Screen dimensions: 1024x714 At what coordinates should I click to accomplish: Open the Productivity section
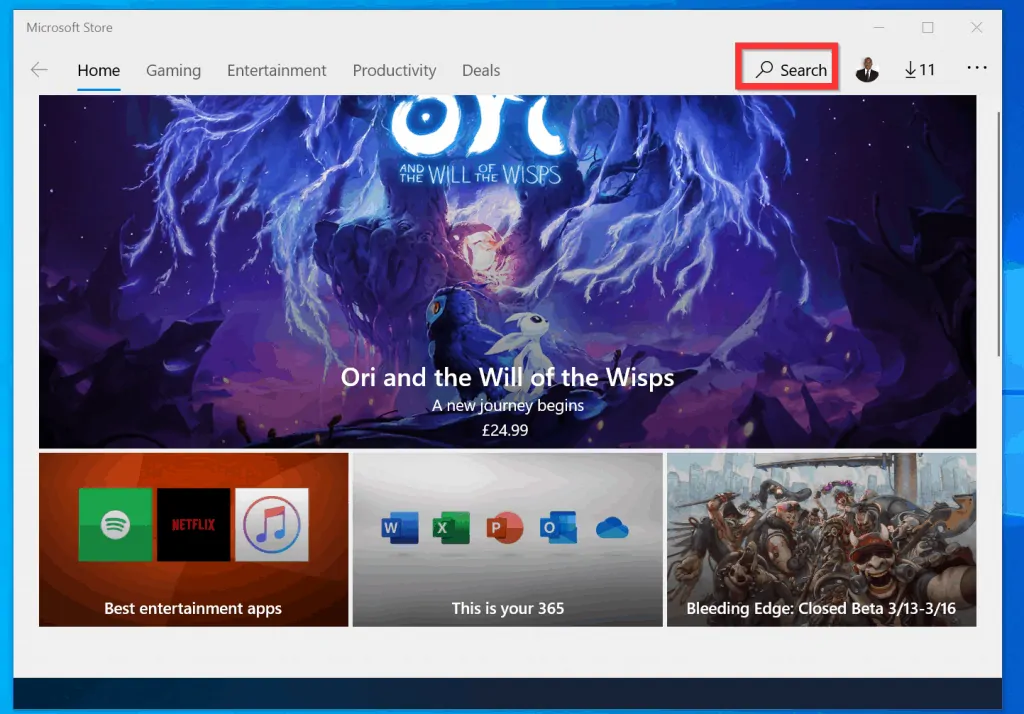point(394,70)
